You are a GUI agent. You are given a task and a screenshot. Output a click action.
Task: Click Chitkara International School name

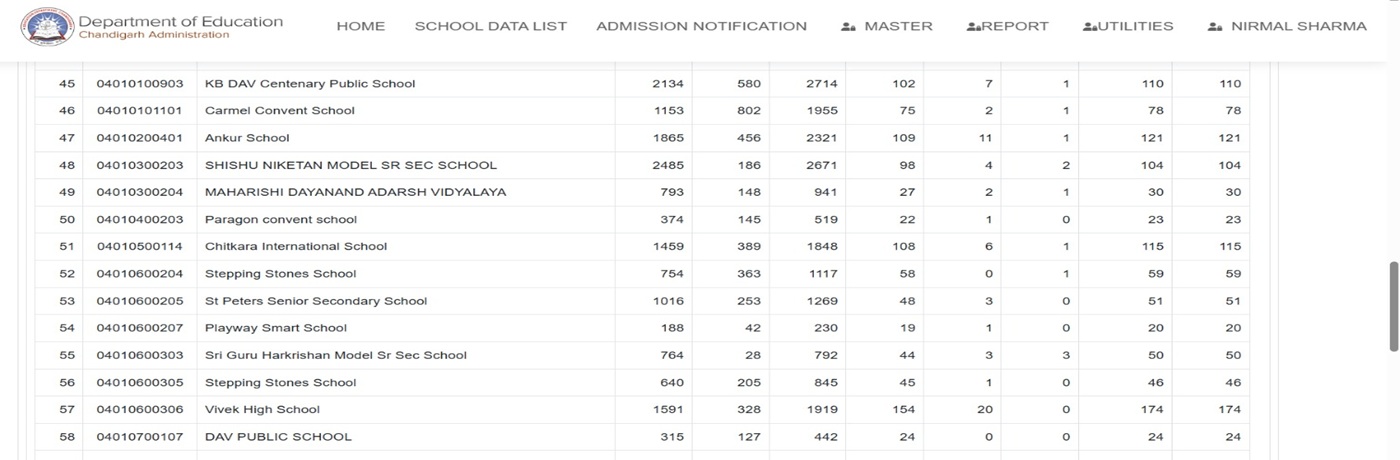295,246
